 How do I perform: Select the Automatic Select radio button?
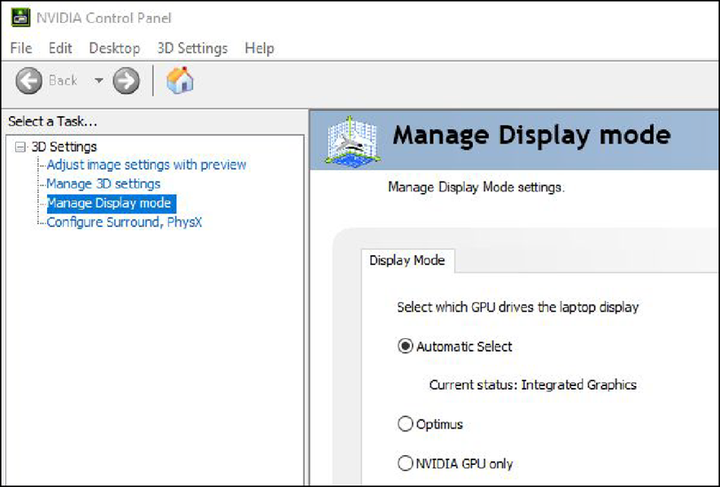405,347
